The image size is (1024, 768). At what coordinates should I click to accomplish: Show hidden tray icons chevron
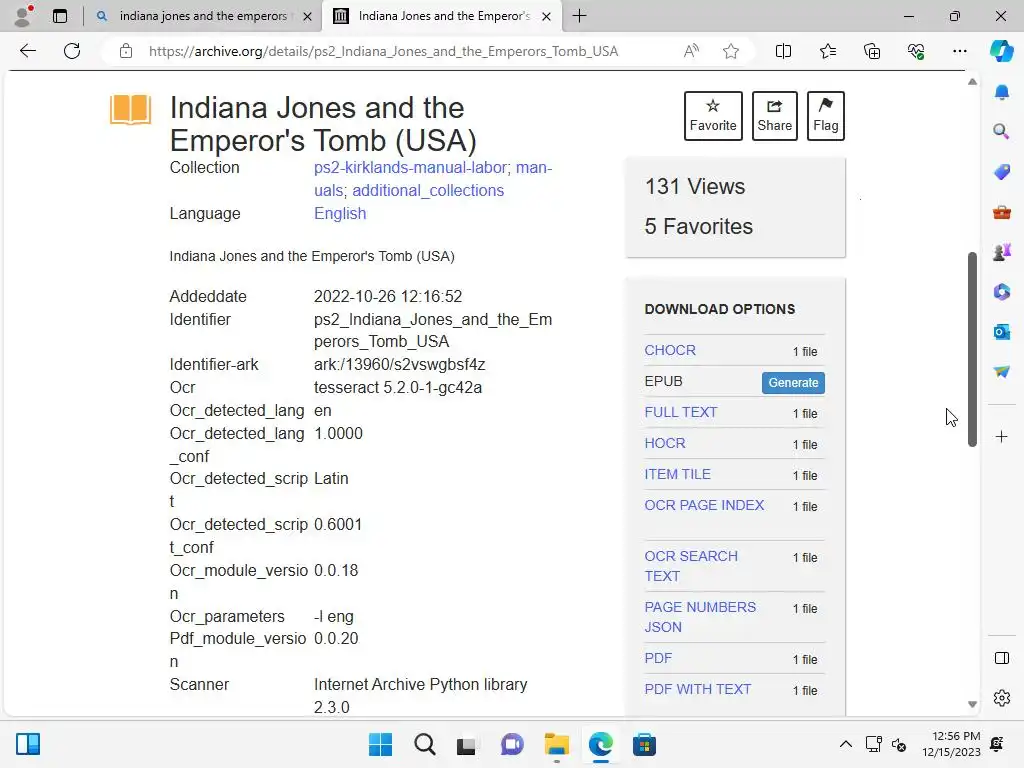(x=845, y=744)
